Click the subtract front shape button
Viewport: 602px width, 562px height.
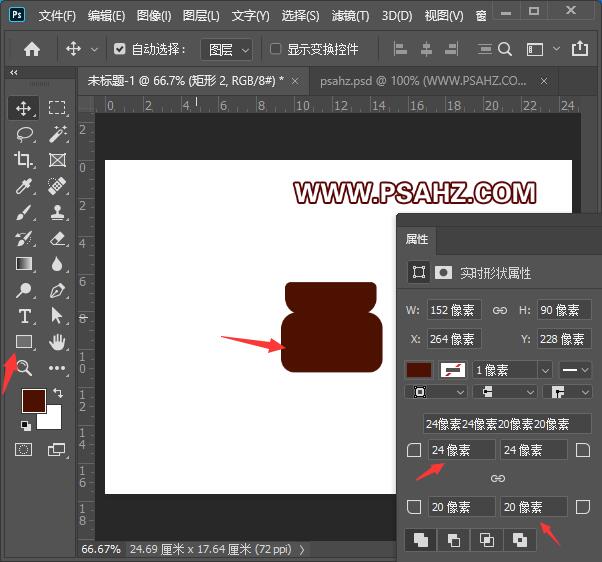(454, 540)
